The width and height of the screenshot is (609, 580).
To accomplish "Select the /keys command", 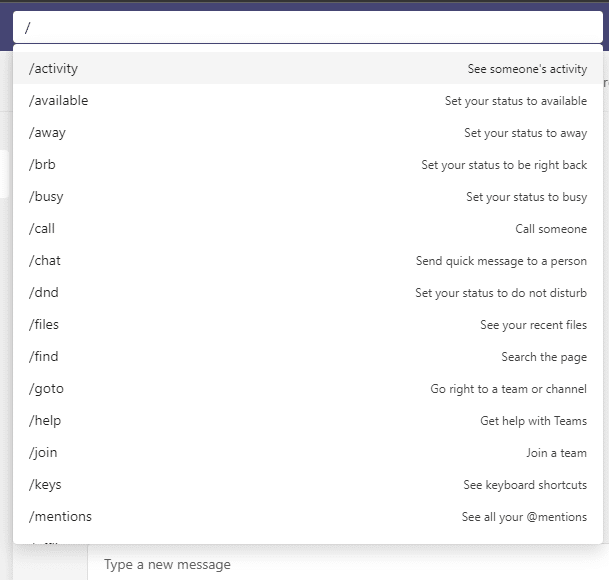I will pos(308,484).
